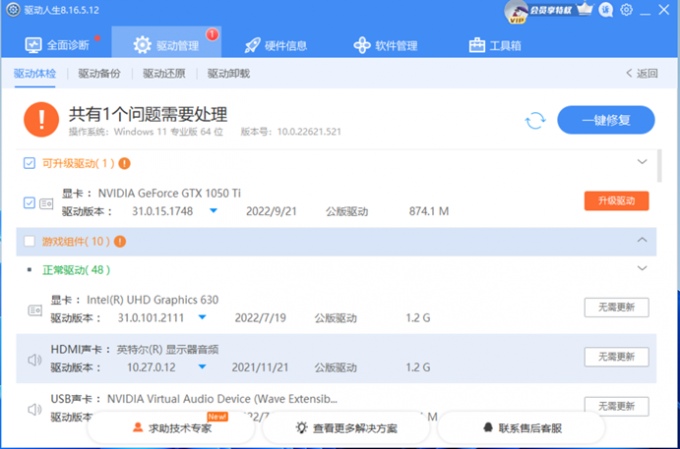Click Intel UHD Graphics card icon
Screen dimensions: 680x449
pos(35,310)
